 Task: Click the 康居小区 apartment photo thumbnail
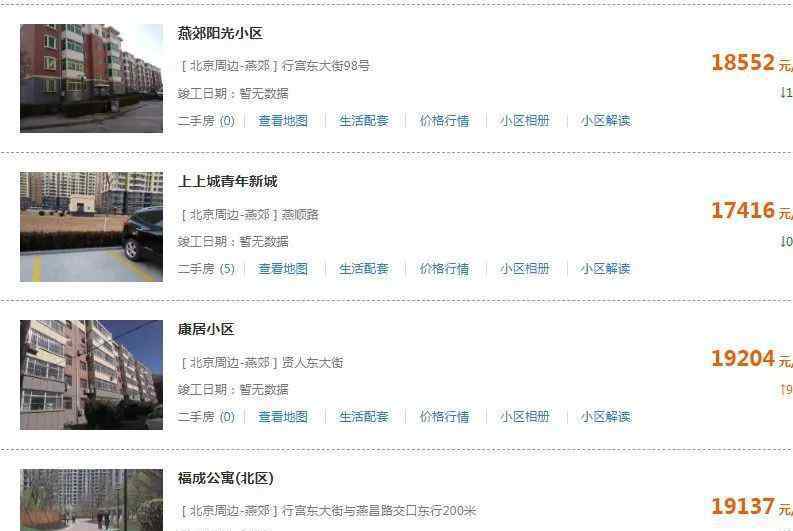[92, 375]
